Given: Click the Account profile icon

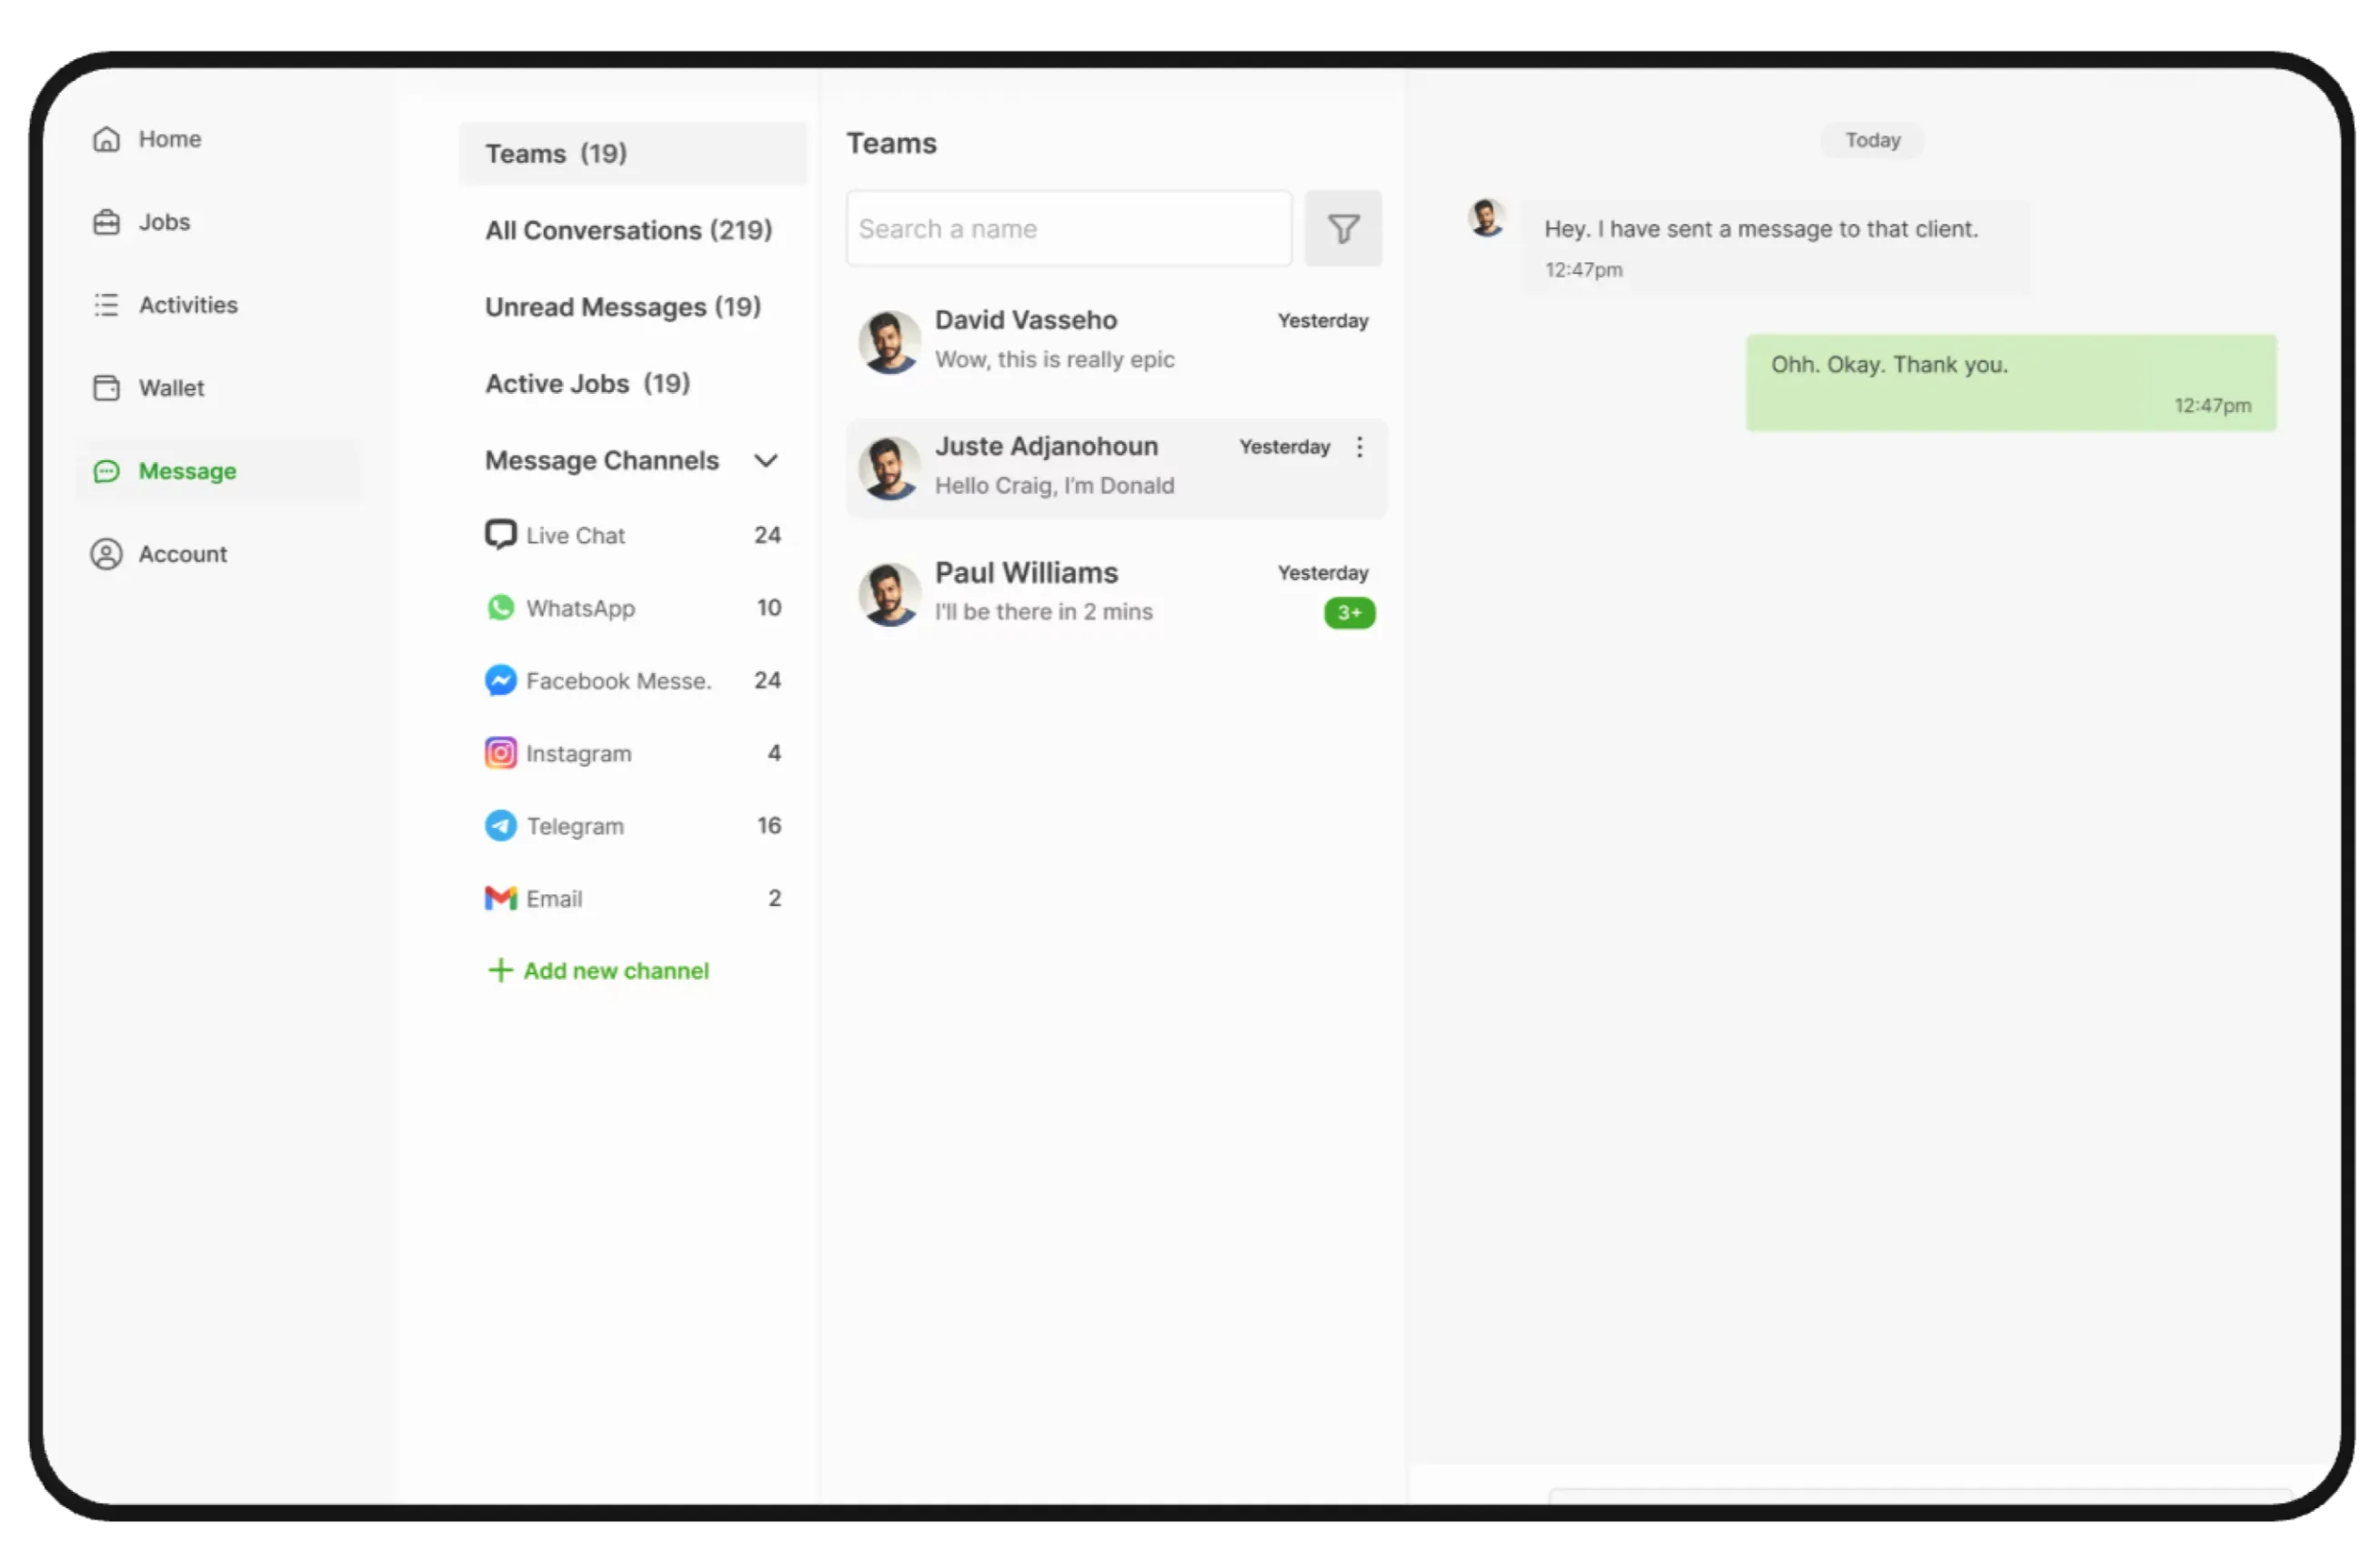Looking at the screenshot, I should pyautogui.click(x=106, y=554).
